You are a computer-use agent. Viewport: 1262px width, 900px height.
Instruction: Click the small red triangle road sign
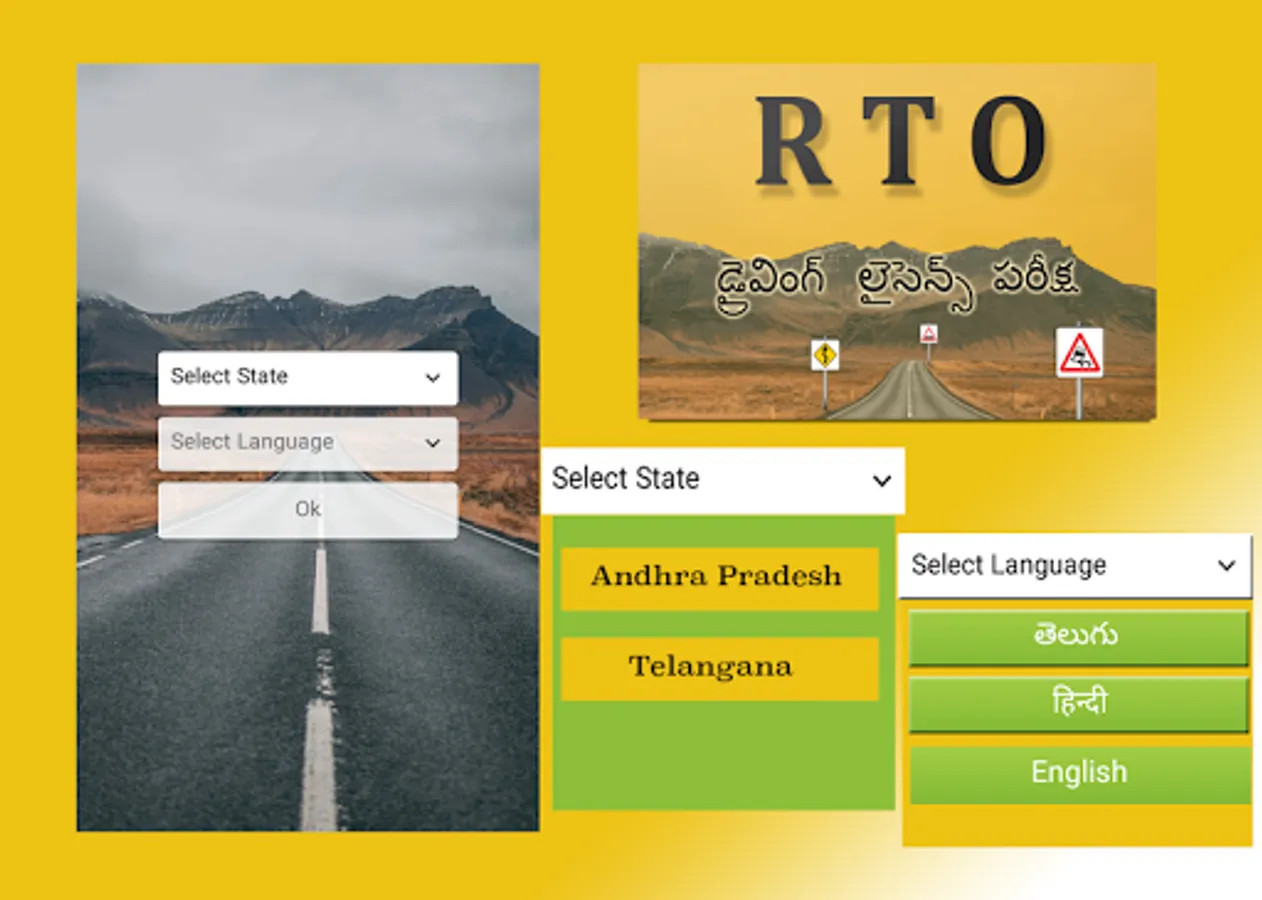(x=929, y=333)
